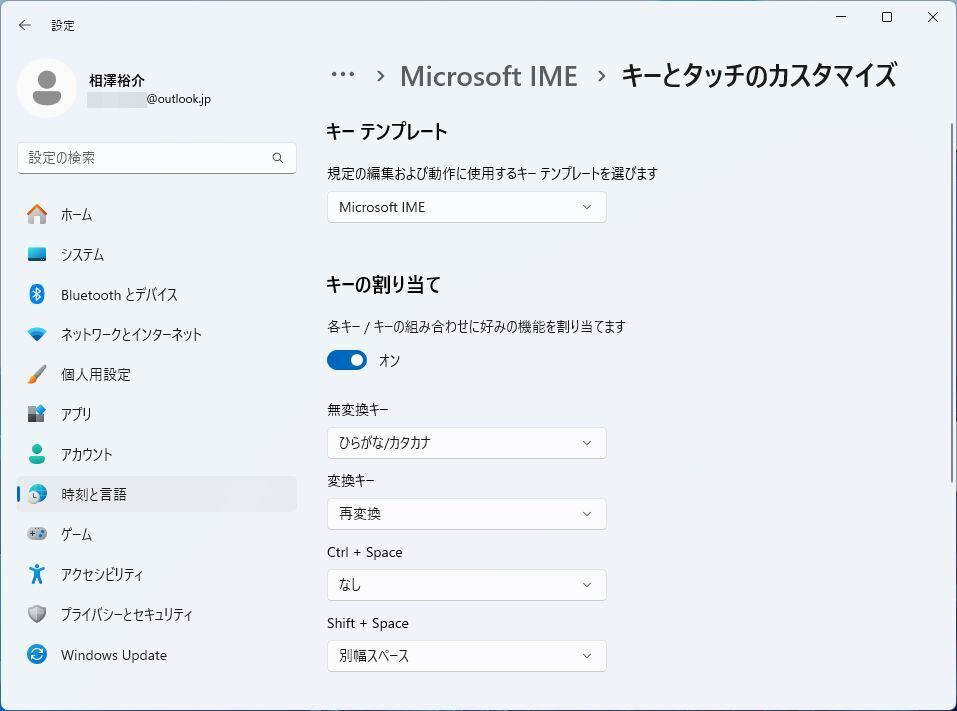The height and width of the screenshot is (711, 957).
Task: Select the システム monitor icon
Action: point(37,254)
